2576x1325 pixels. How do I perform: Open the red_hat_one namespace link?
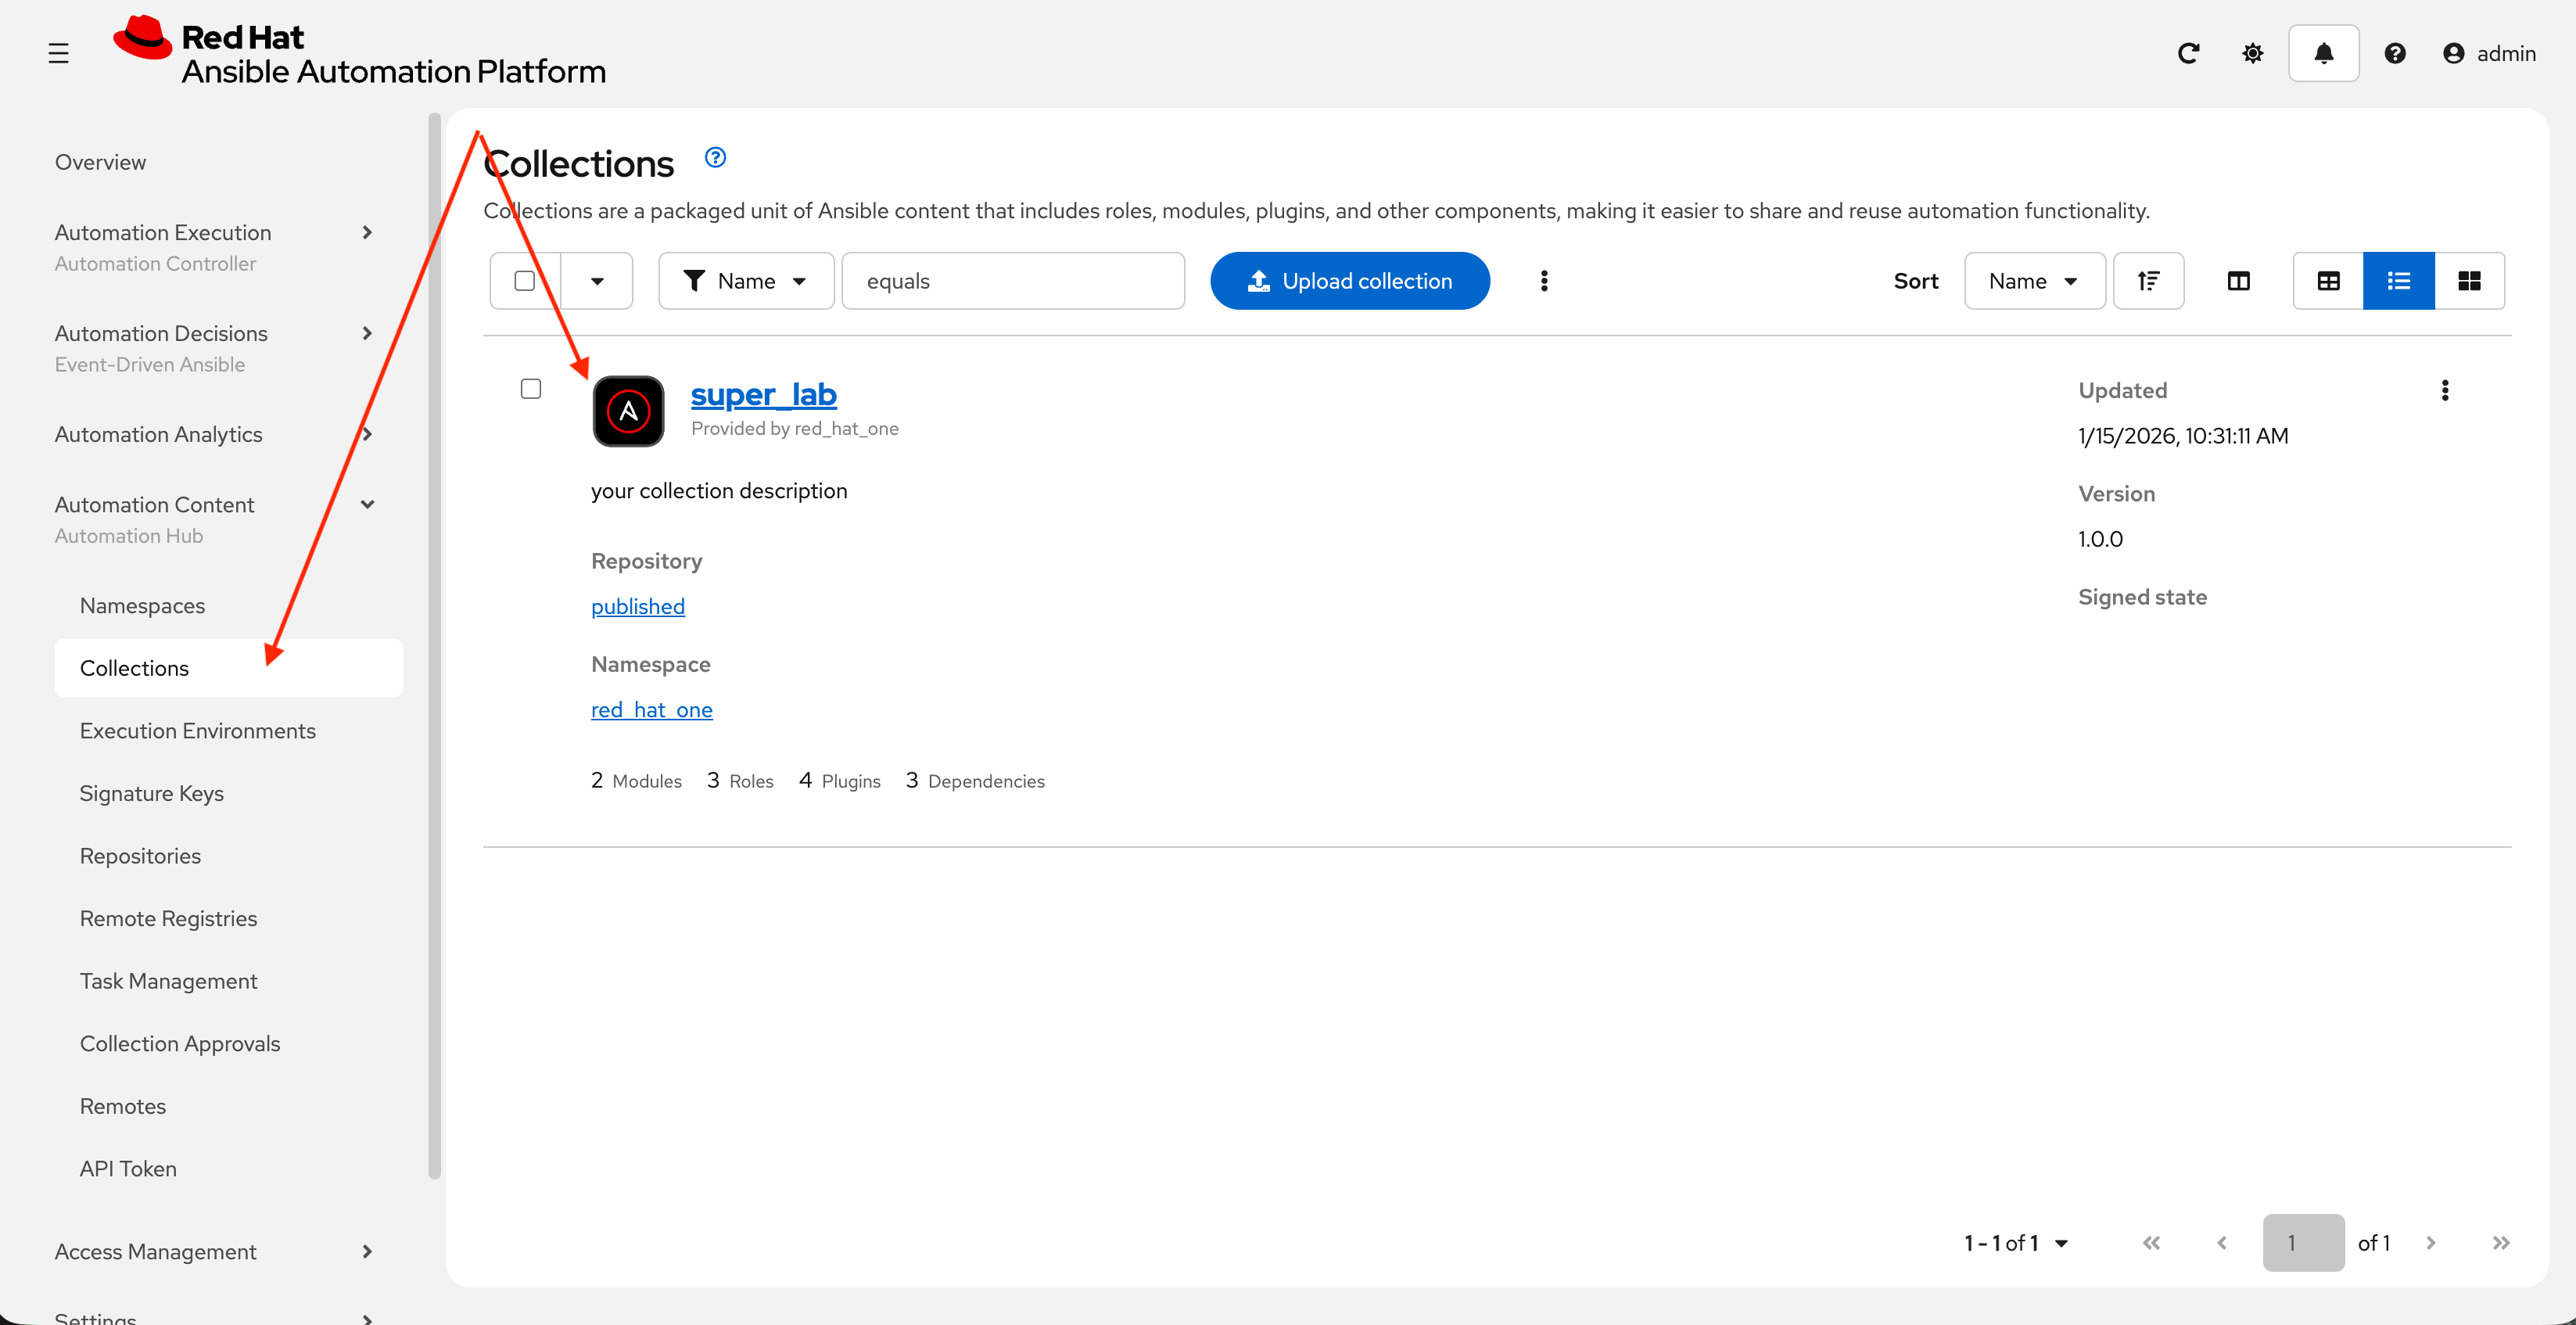651,710
